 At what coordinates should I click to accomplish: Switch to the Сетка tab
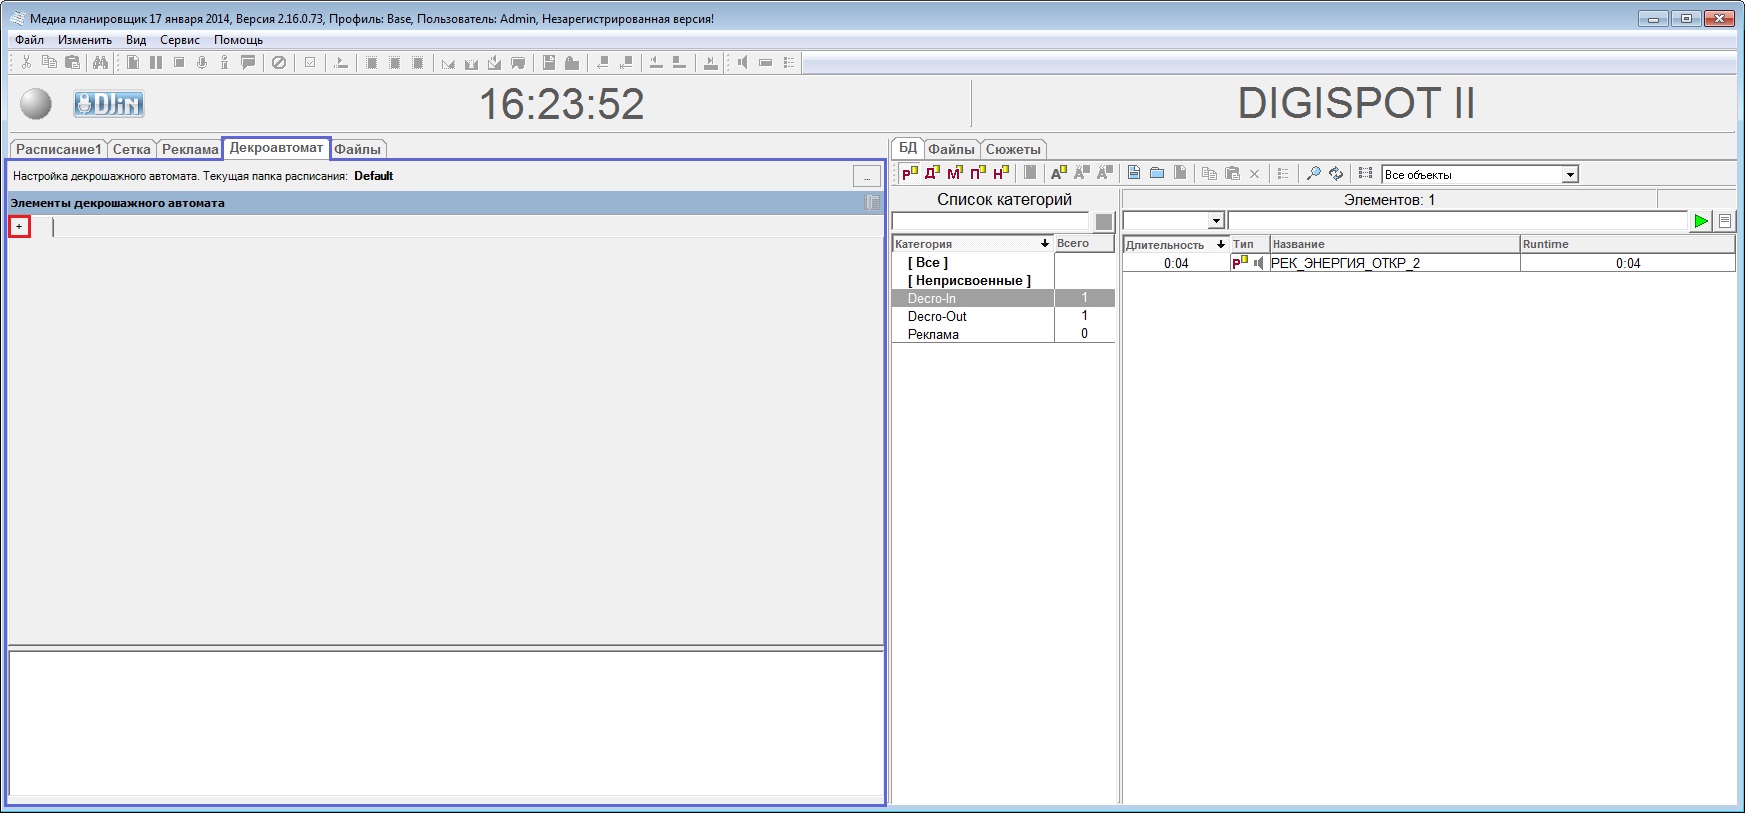(x=131, y=149)
